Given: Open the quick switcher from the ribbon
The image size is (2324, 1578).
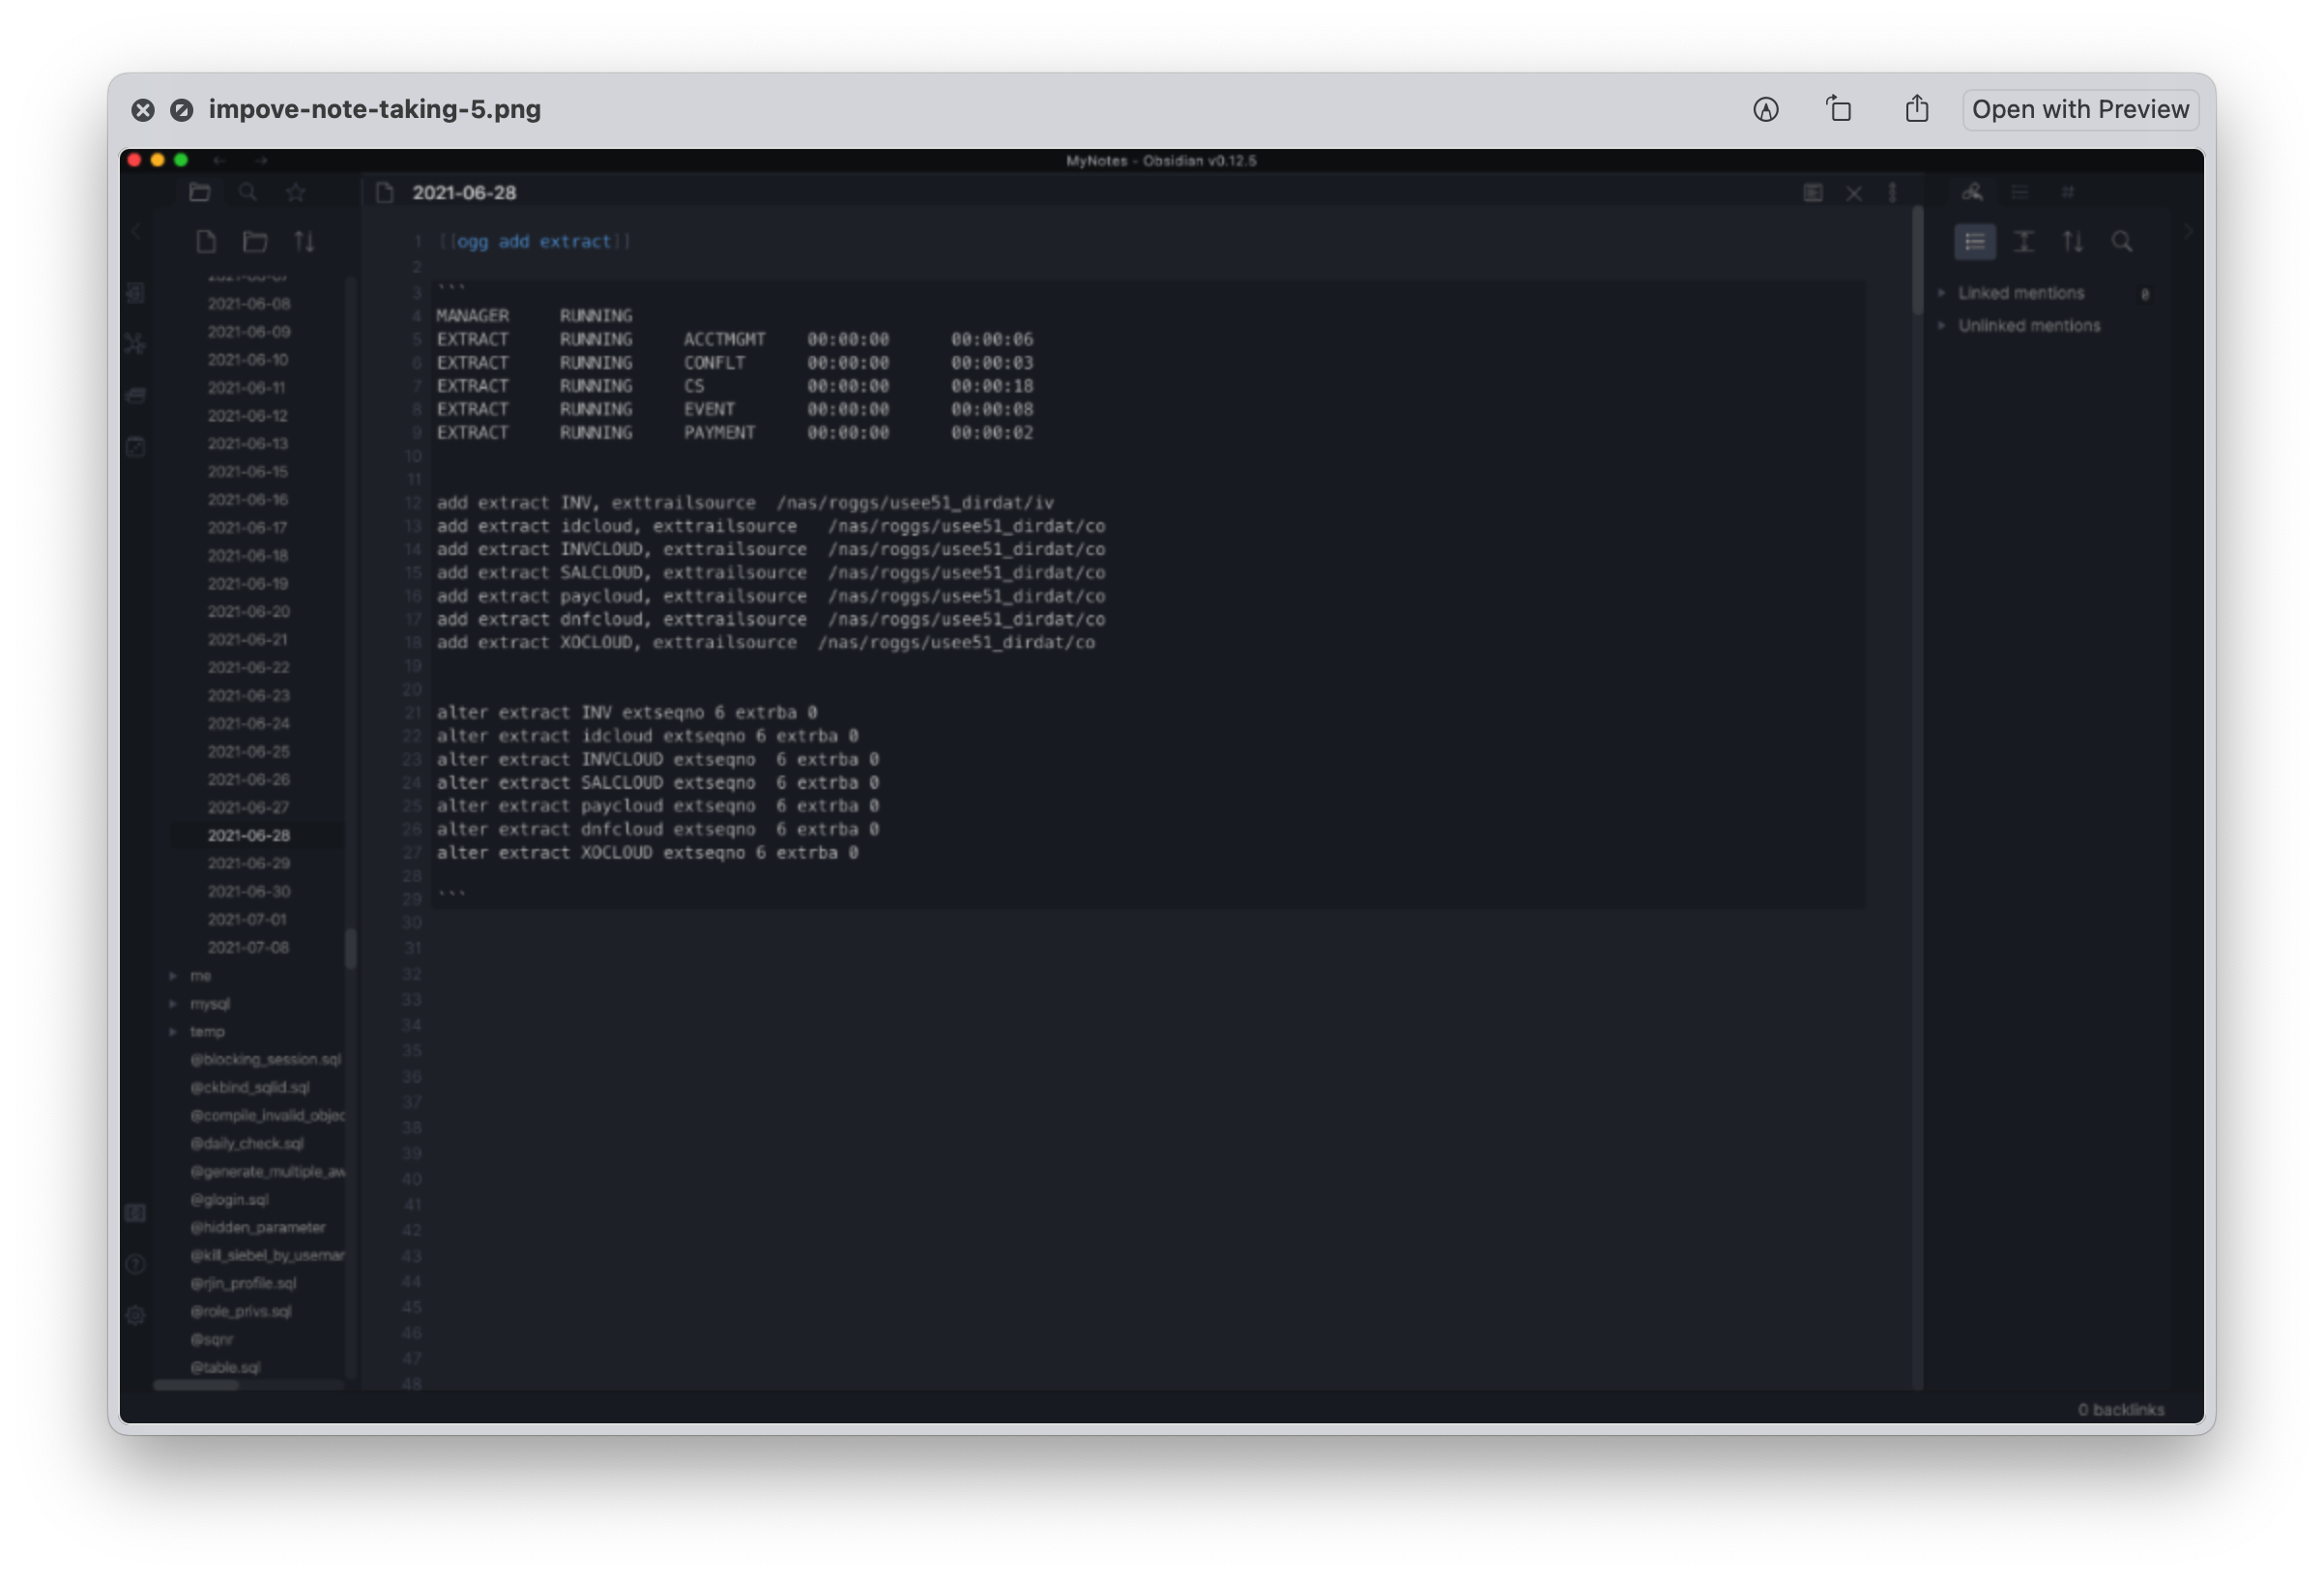Looking at the screenshot, I should [x=136, y=292].
